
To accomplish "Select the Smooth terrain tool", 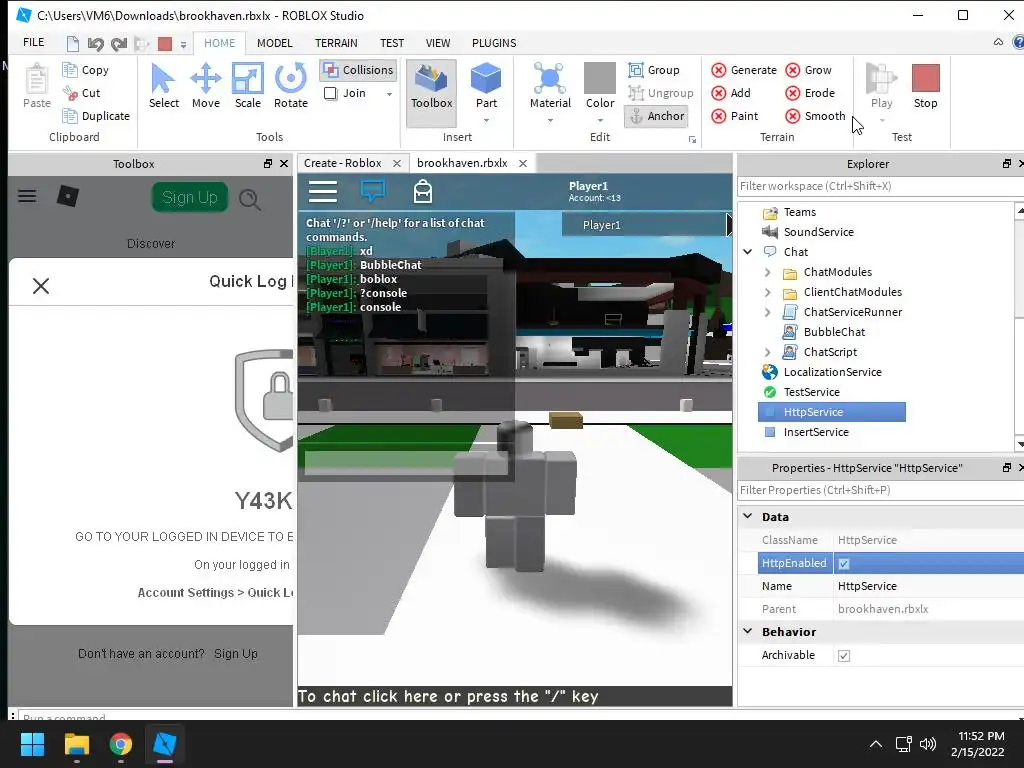I will (815, 116).
